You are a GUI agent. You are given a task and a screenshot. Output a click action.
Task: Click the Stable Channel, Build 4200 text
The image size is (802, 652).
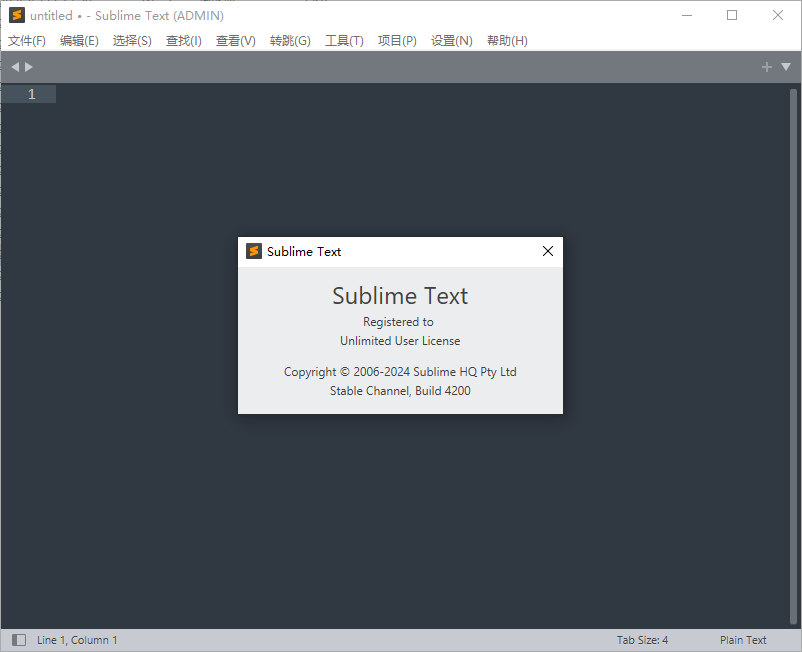(x=400, y=390)
